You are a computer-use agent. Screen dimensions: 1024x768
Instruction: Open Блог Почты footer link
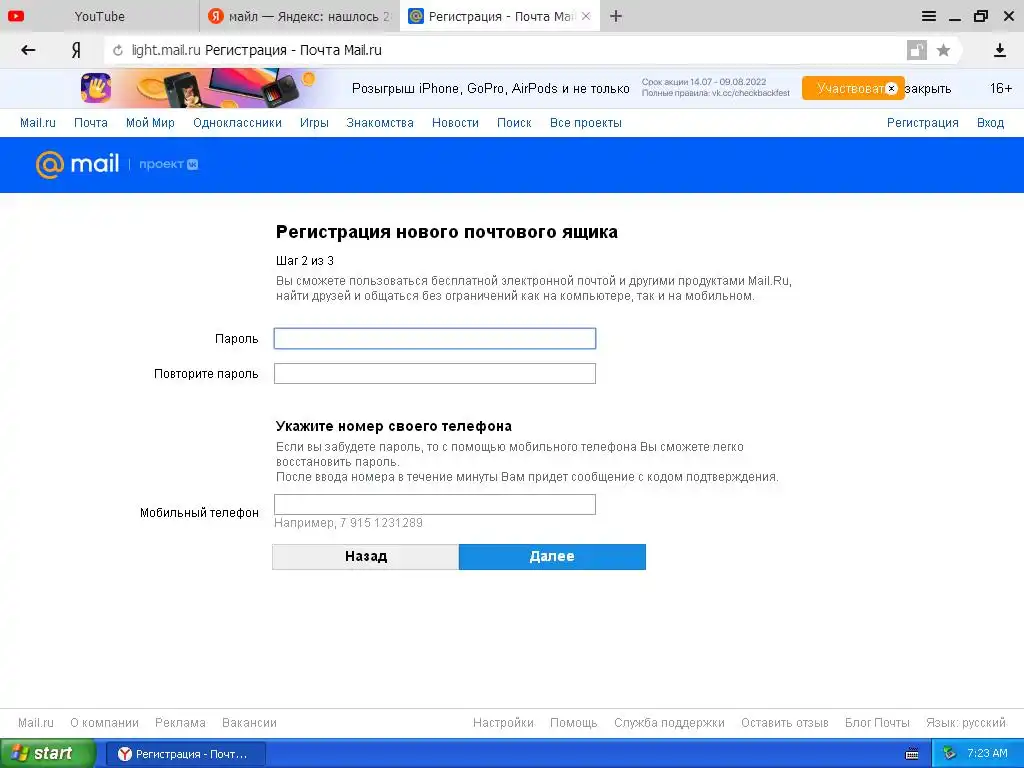tap(877, 723)
